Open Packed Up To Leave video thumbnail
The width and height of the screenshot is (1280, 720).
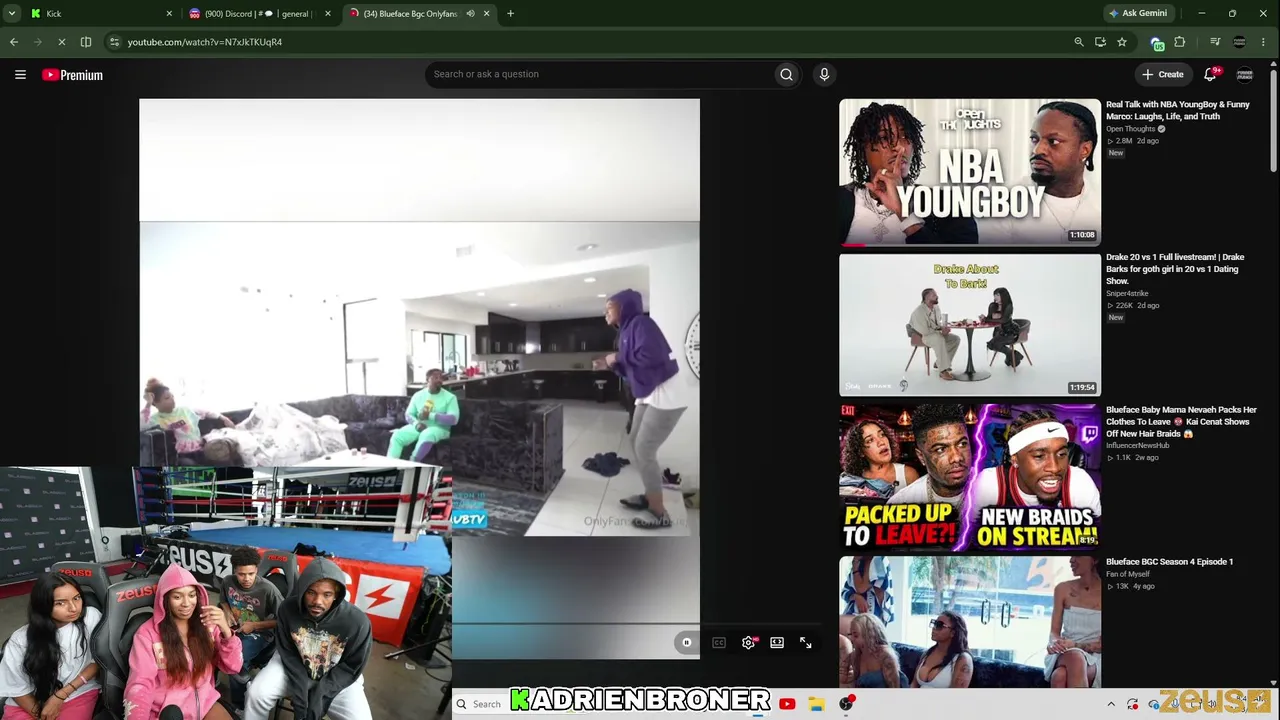(970, 478)
